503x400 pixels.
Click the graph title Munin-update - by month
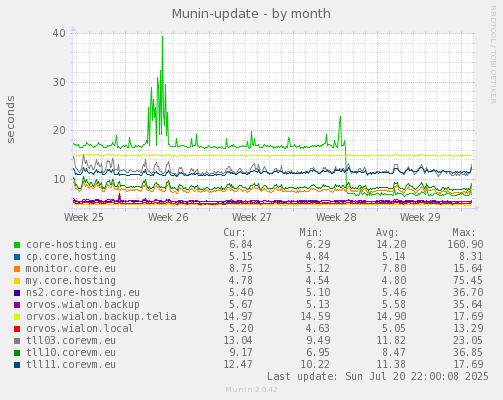[x=251, y=14]
